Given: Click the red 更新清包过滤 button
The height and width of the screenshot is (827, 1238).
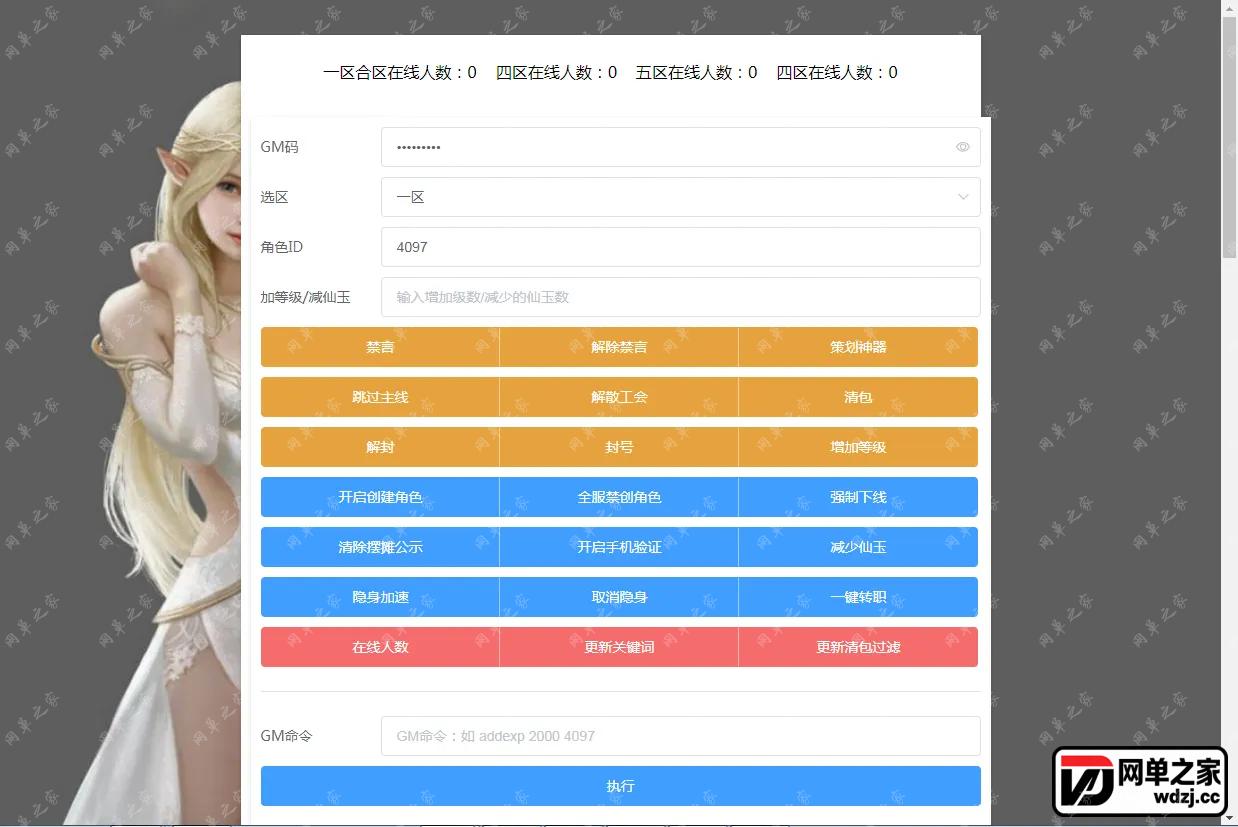Looking at the screenshot, I should click(x=858, y=647).
